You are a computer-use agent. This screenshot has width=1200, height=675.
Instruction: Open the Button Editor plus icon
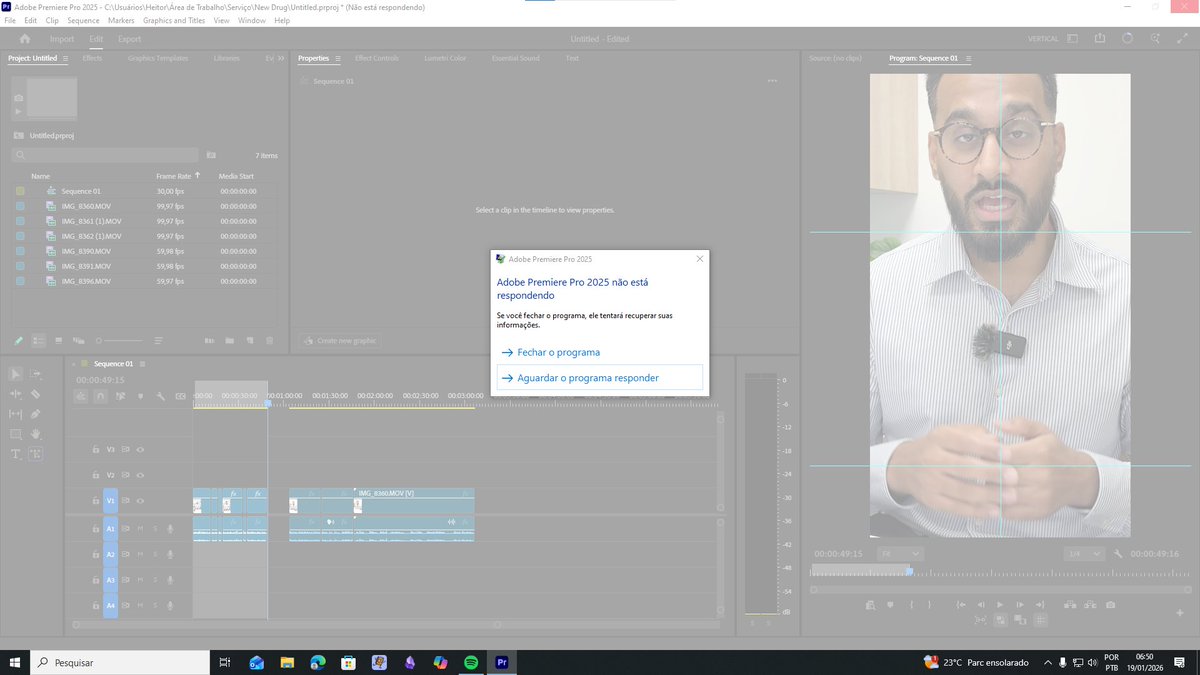click(x=1181, y=614)
